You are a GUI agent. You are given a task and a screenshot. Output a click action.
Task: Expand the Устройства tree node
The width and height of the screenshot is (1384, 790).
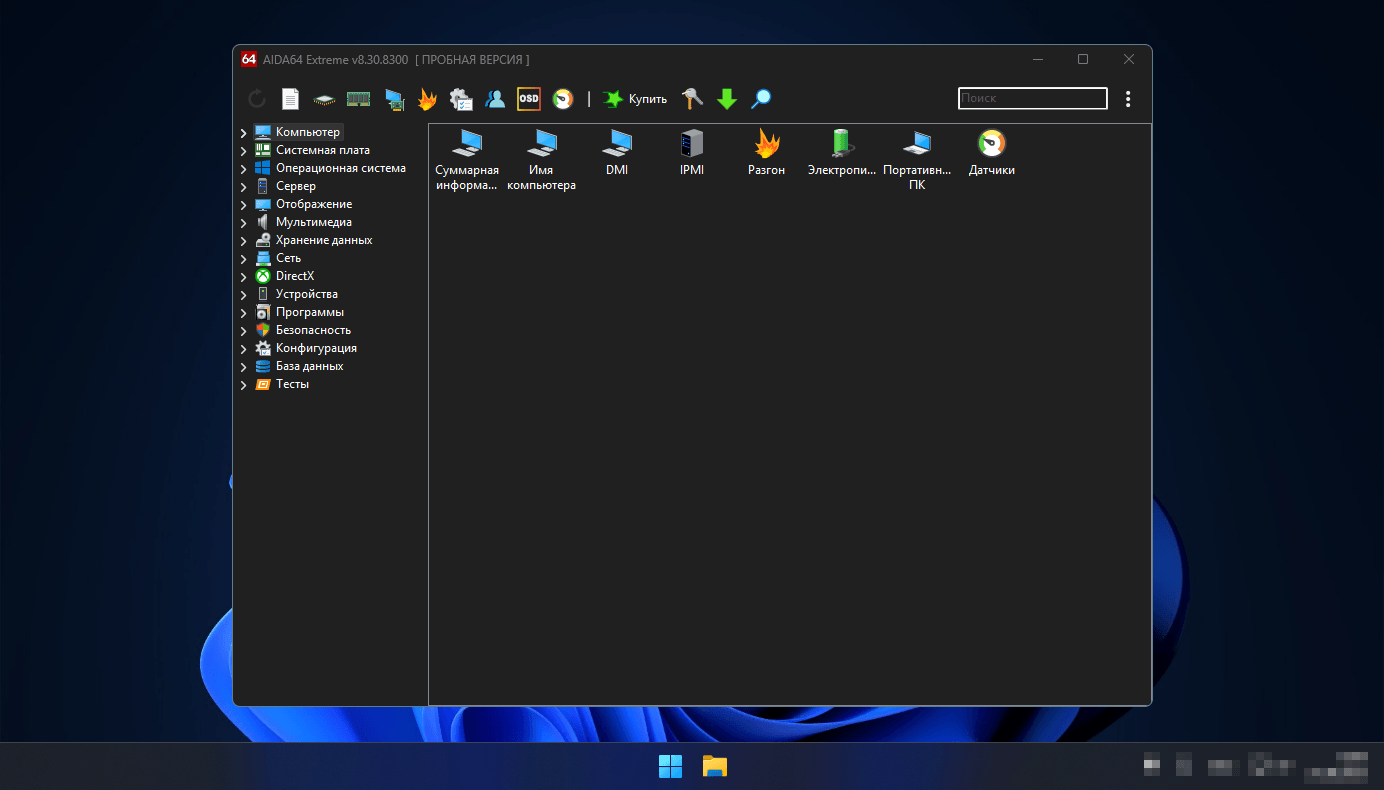click(x=243, y=295)
